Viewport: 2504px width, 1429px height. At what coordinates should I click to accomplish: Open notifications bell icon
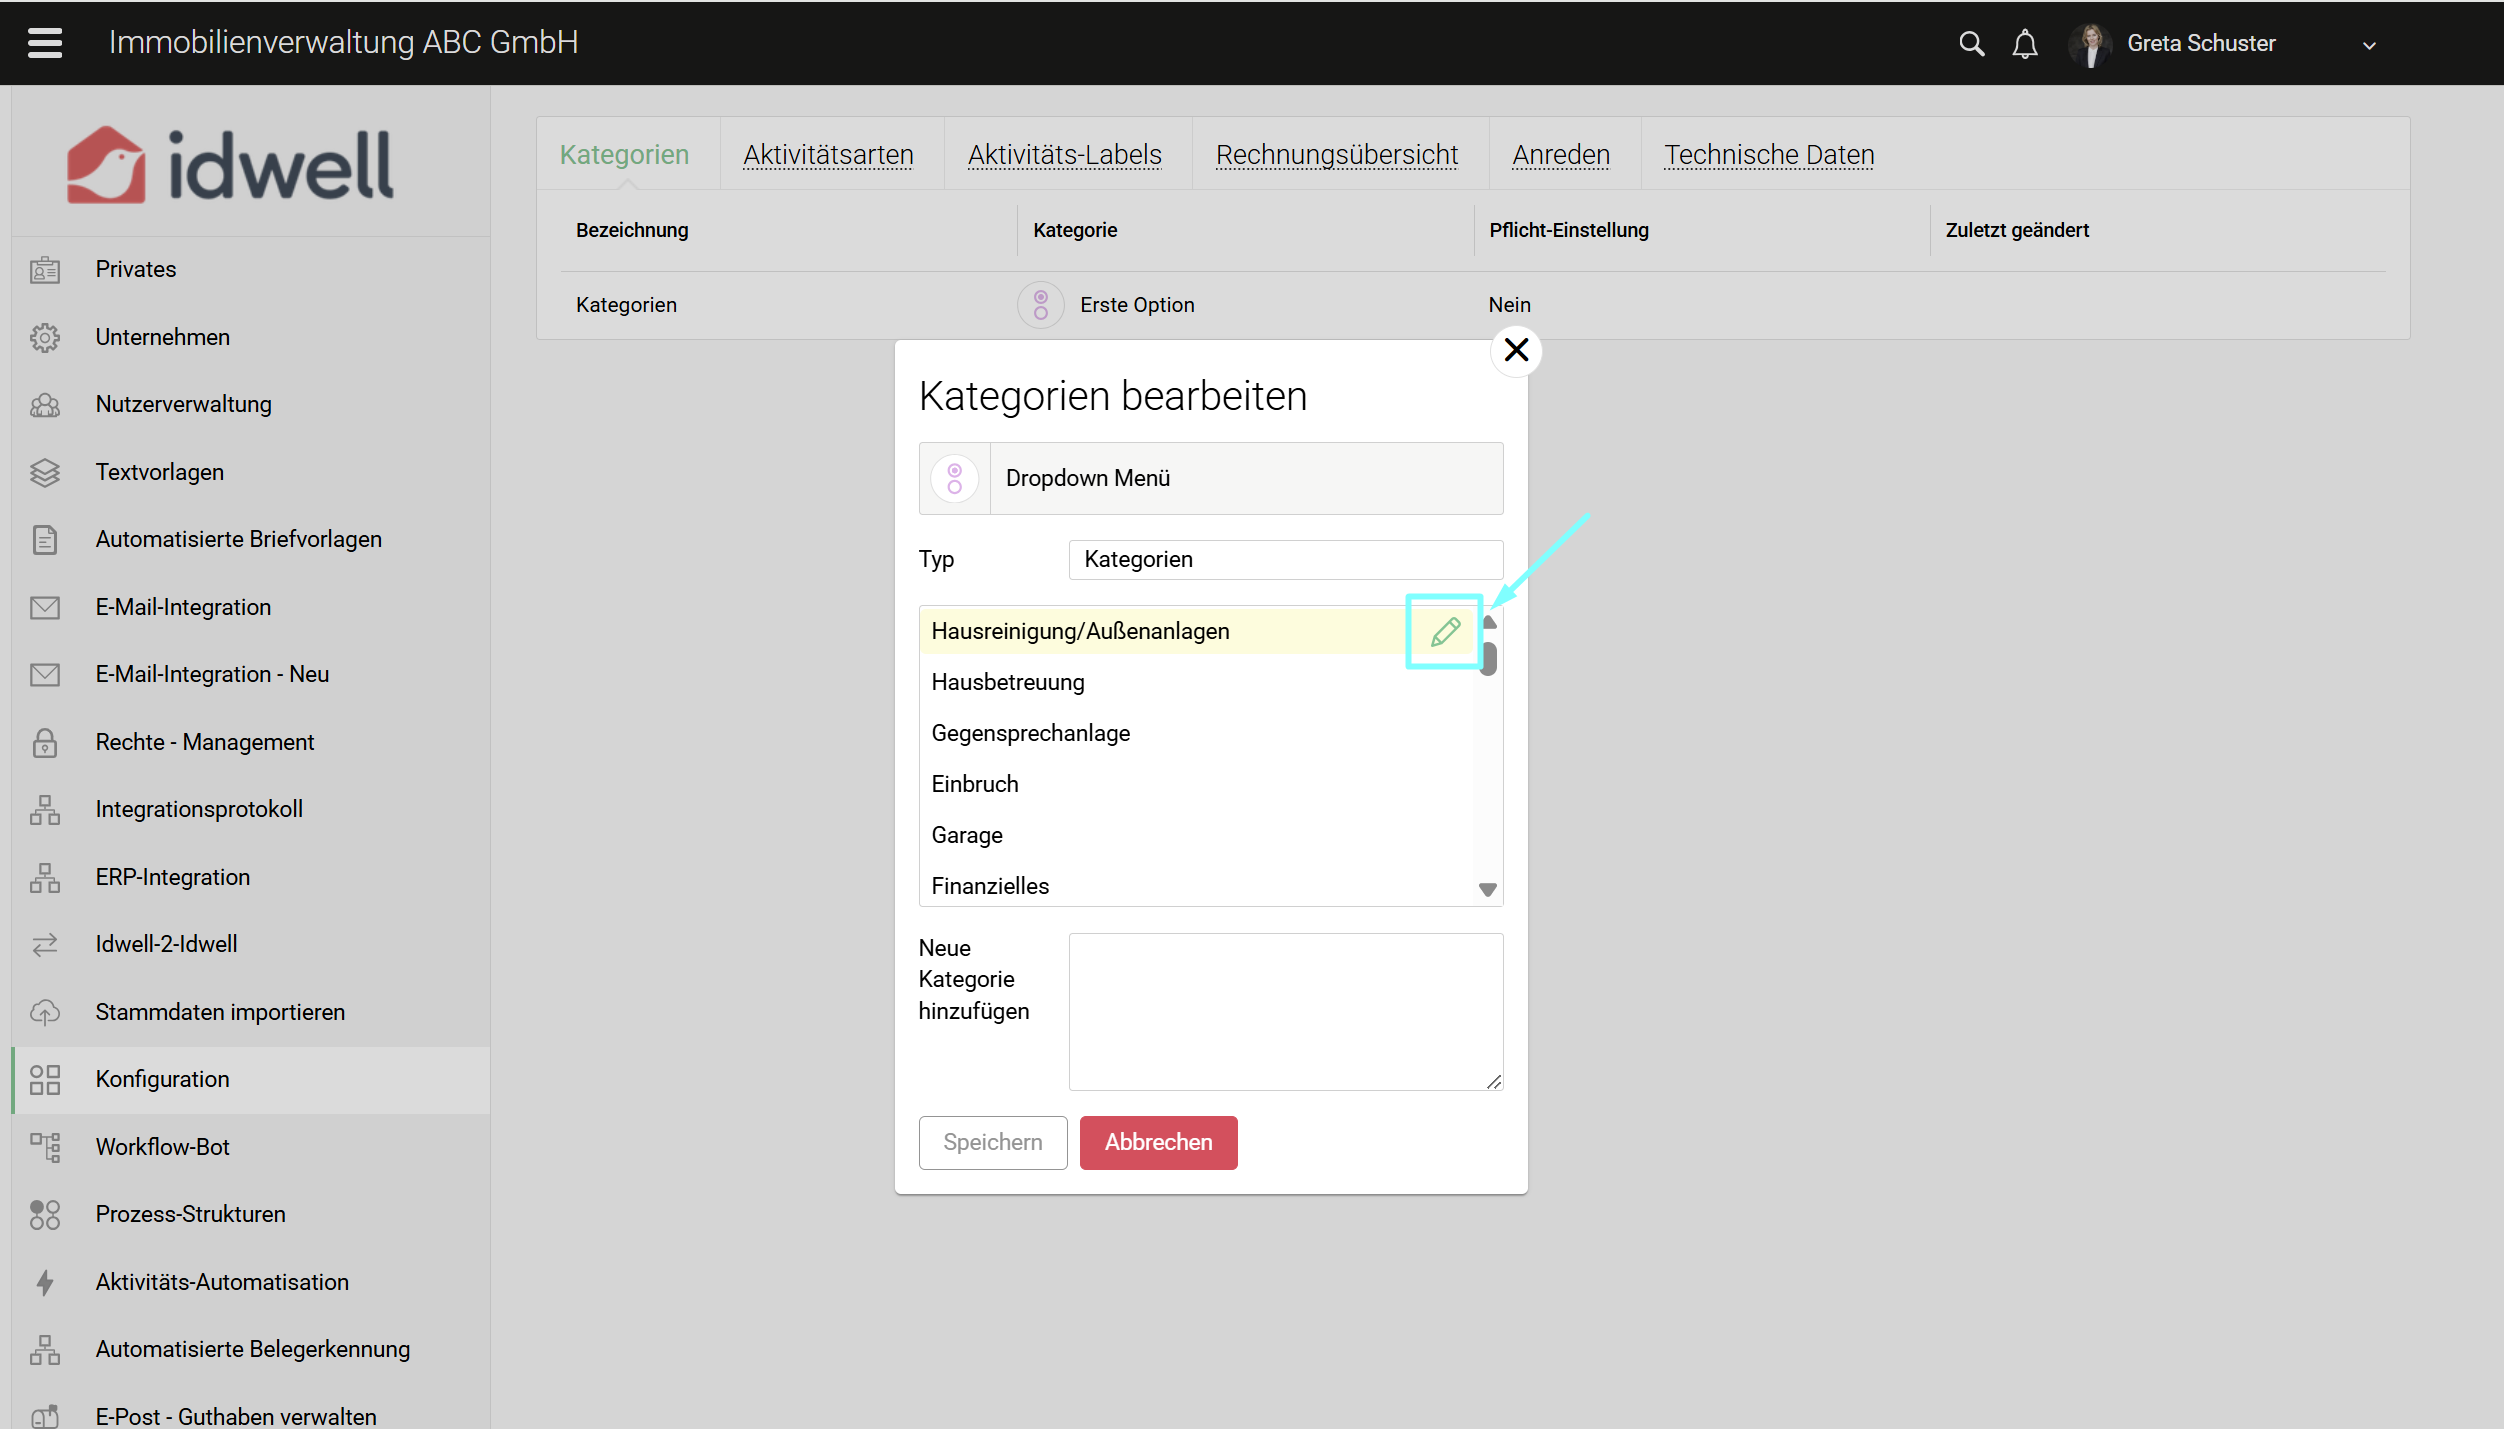click(2024, 44)
